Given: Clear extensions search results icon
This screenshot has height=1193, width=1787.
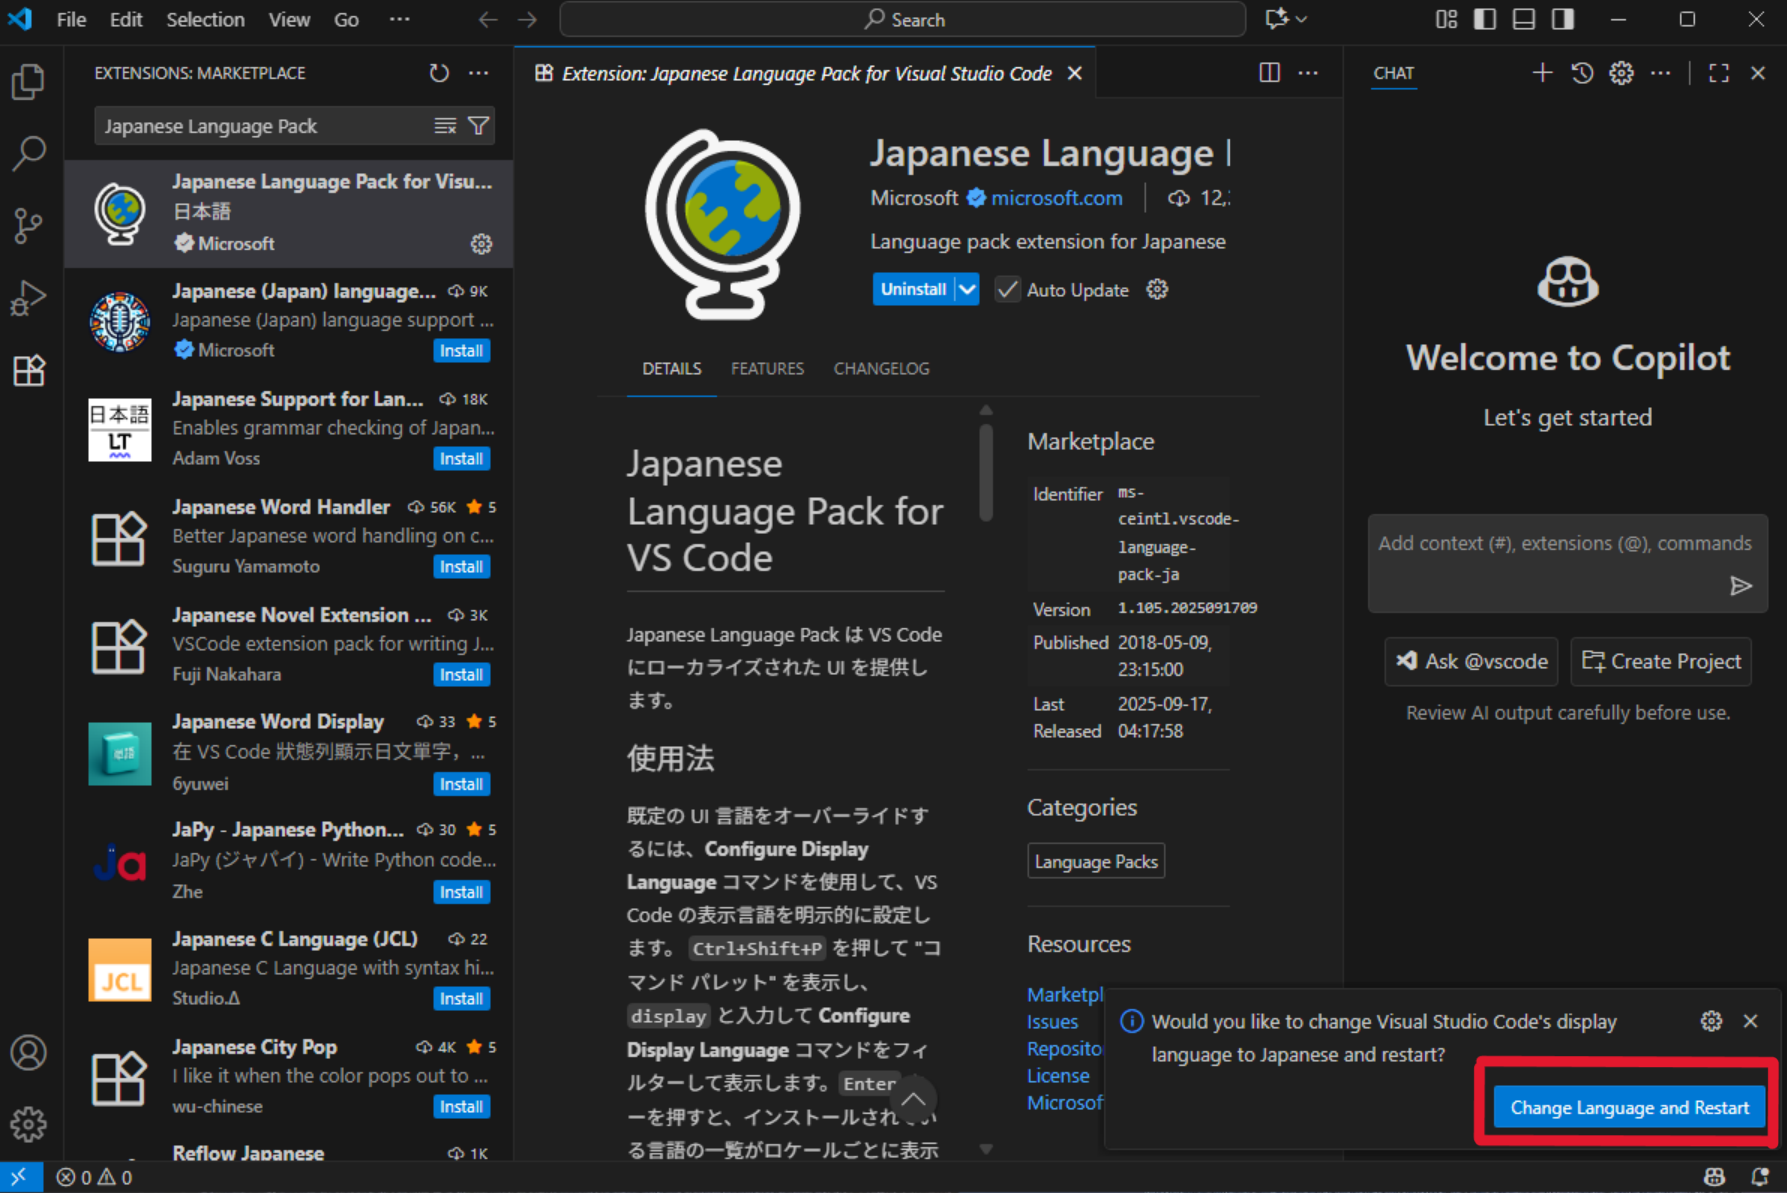Looking at the screenshot, I should point(445,126).
